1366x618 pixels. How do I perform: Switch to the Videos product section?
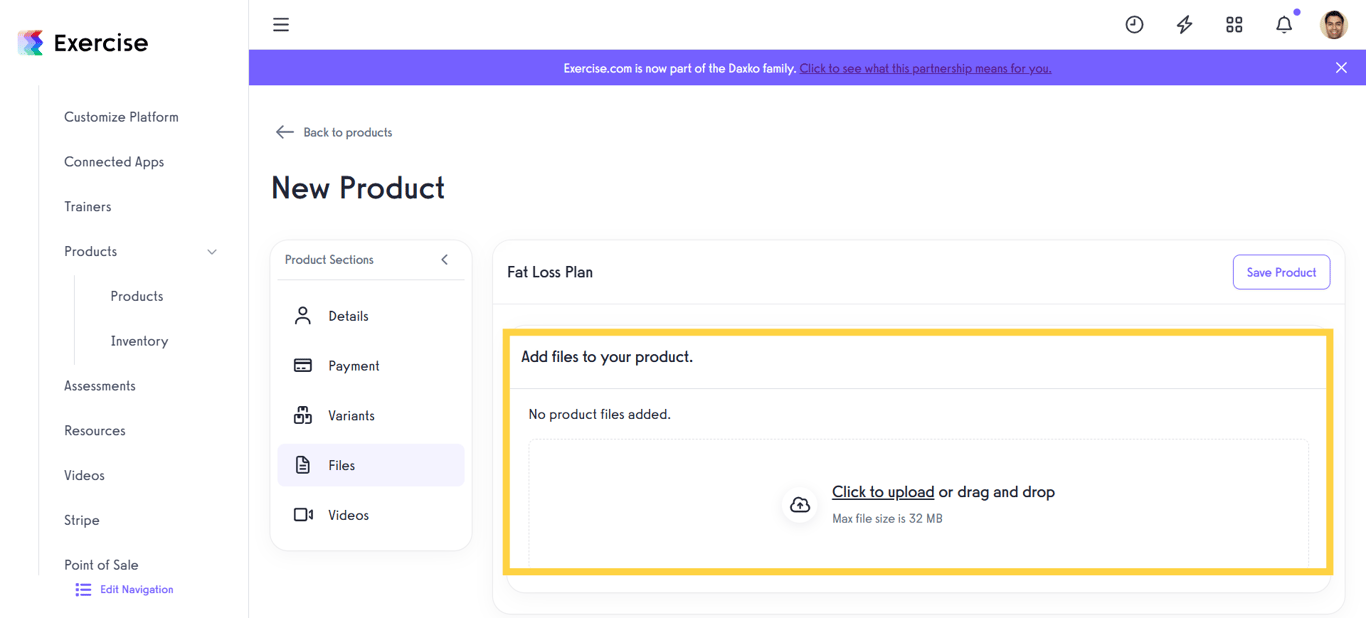pyautogui.click(x=348, y=514)
